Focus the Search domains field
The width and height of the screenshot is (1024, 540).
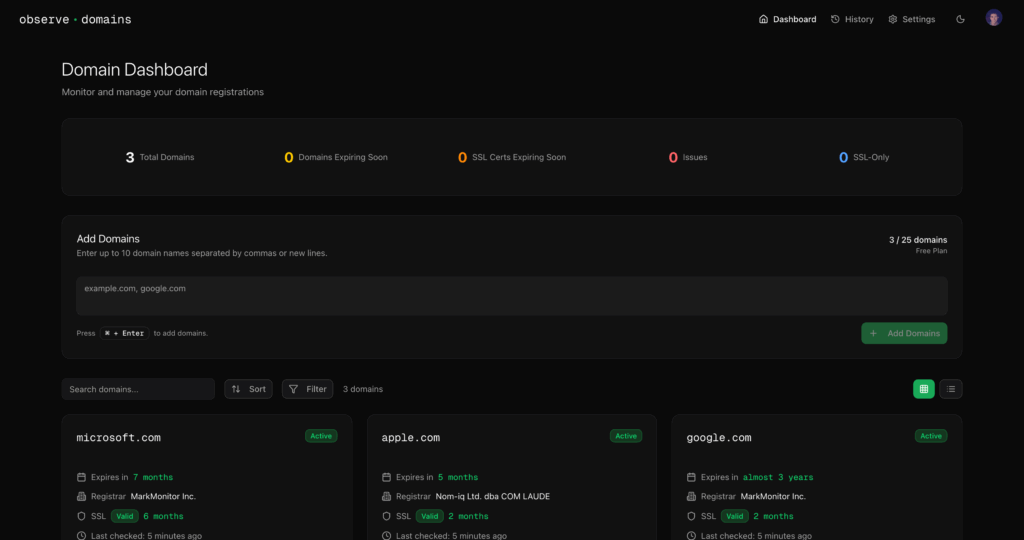(138, 389)
